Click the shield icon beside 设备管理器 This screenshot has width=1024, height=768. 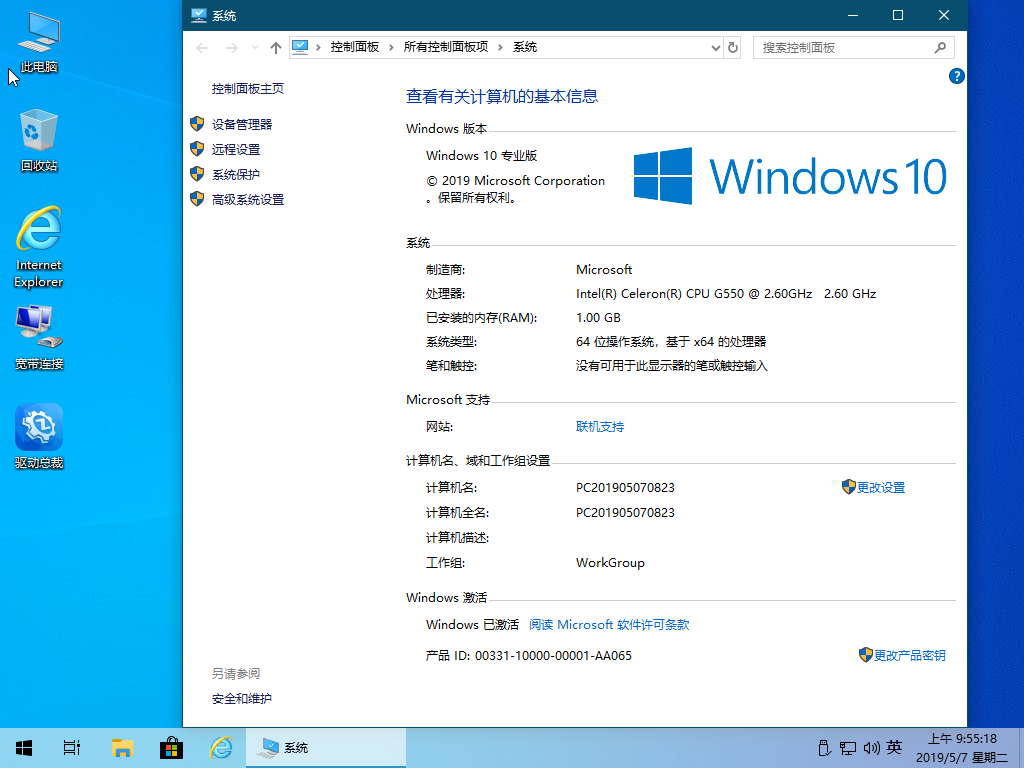click(197, 123)
